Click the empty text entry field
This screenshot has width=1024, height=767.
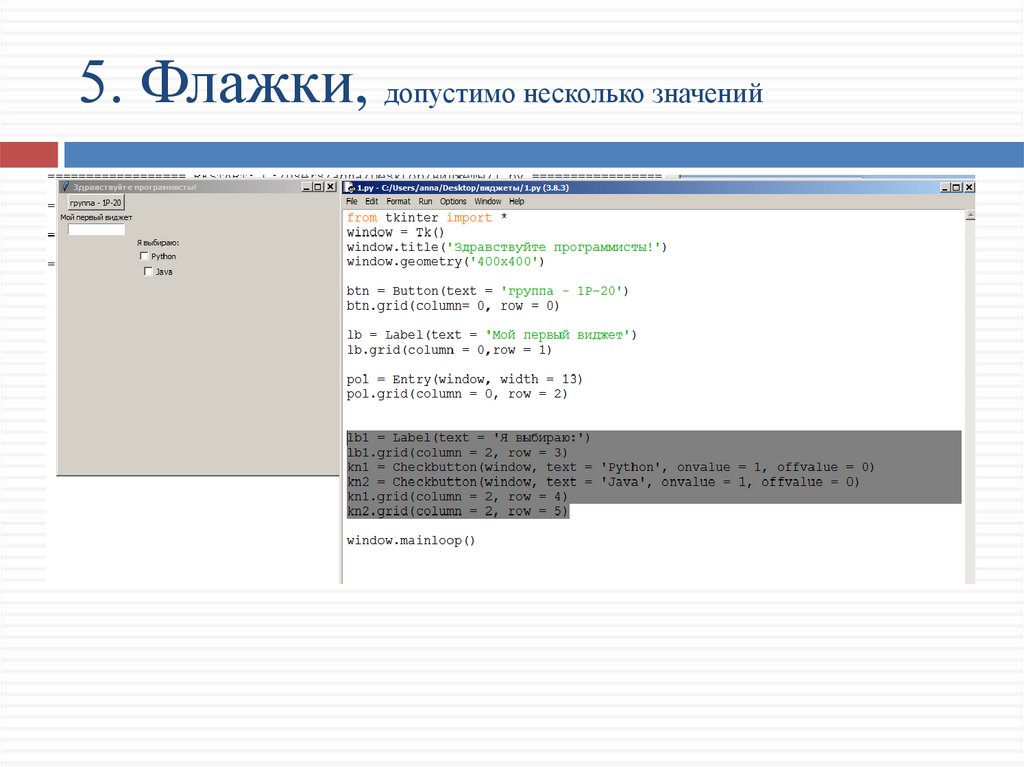(x=96, y=229)
